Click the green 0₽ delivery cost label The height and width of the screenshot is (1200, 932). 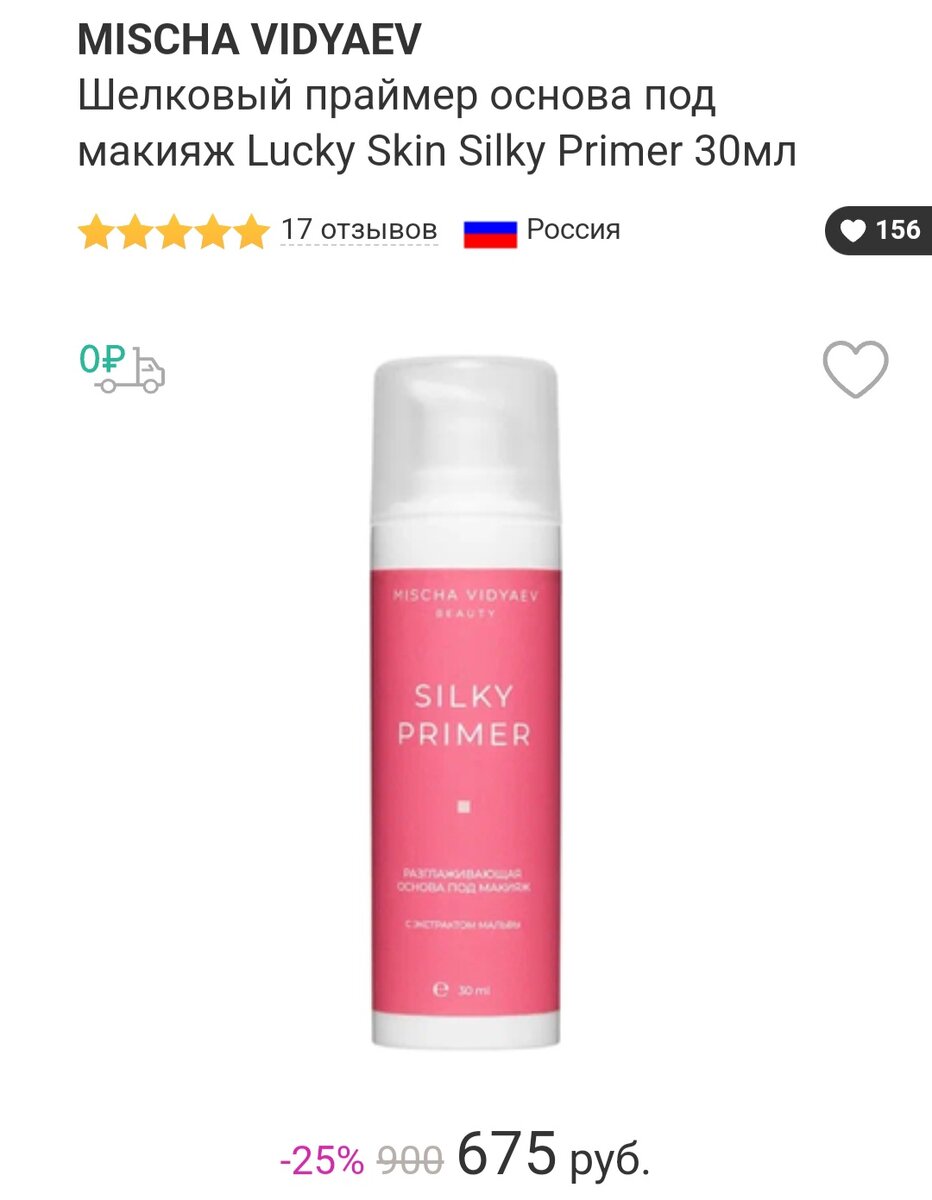101,359
